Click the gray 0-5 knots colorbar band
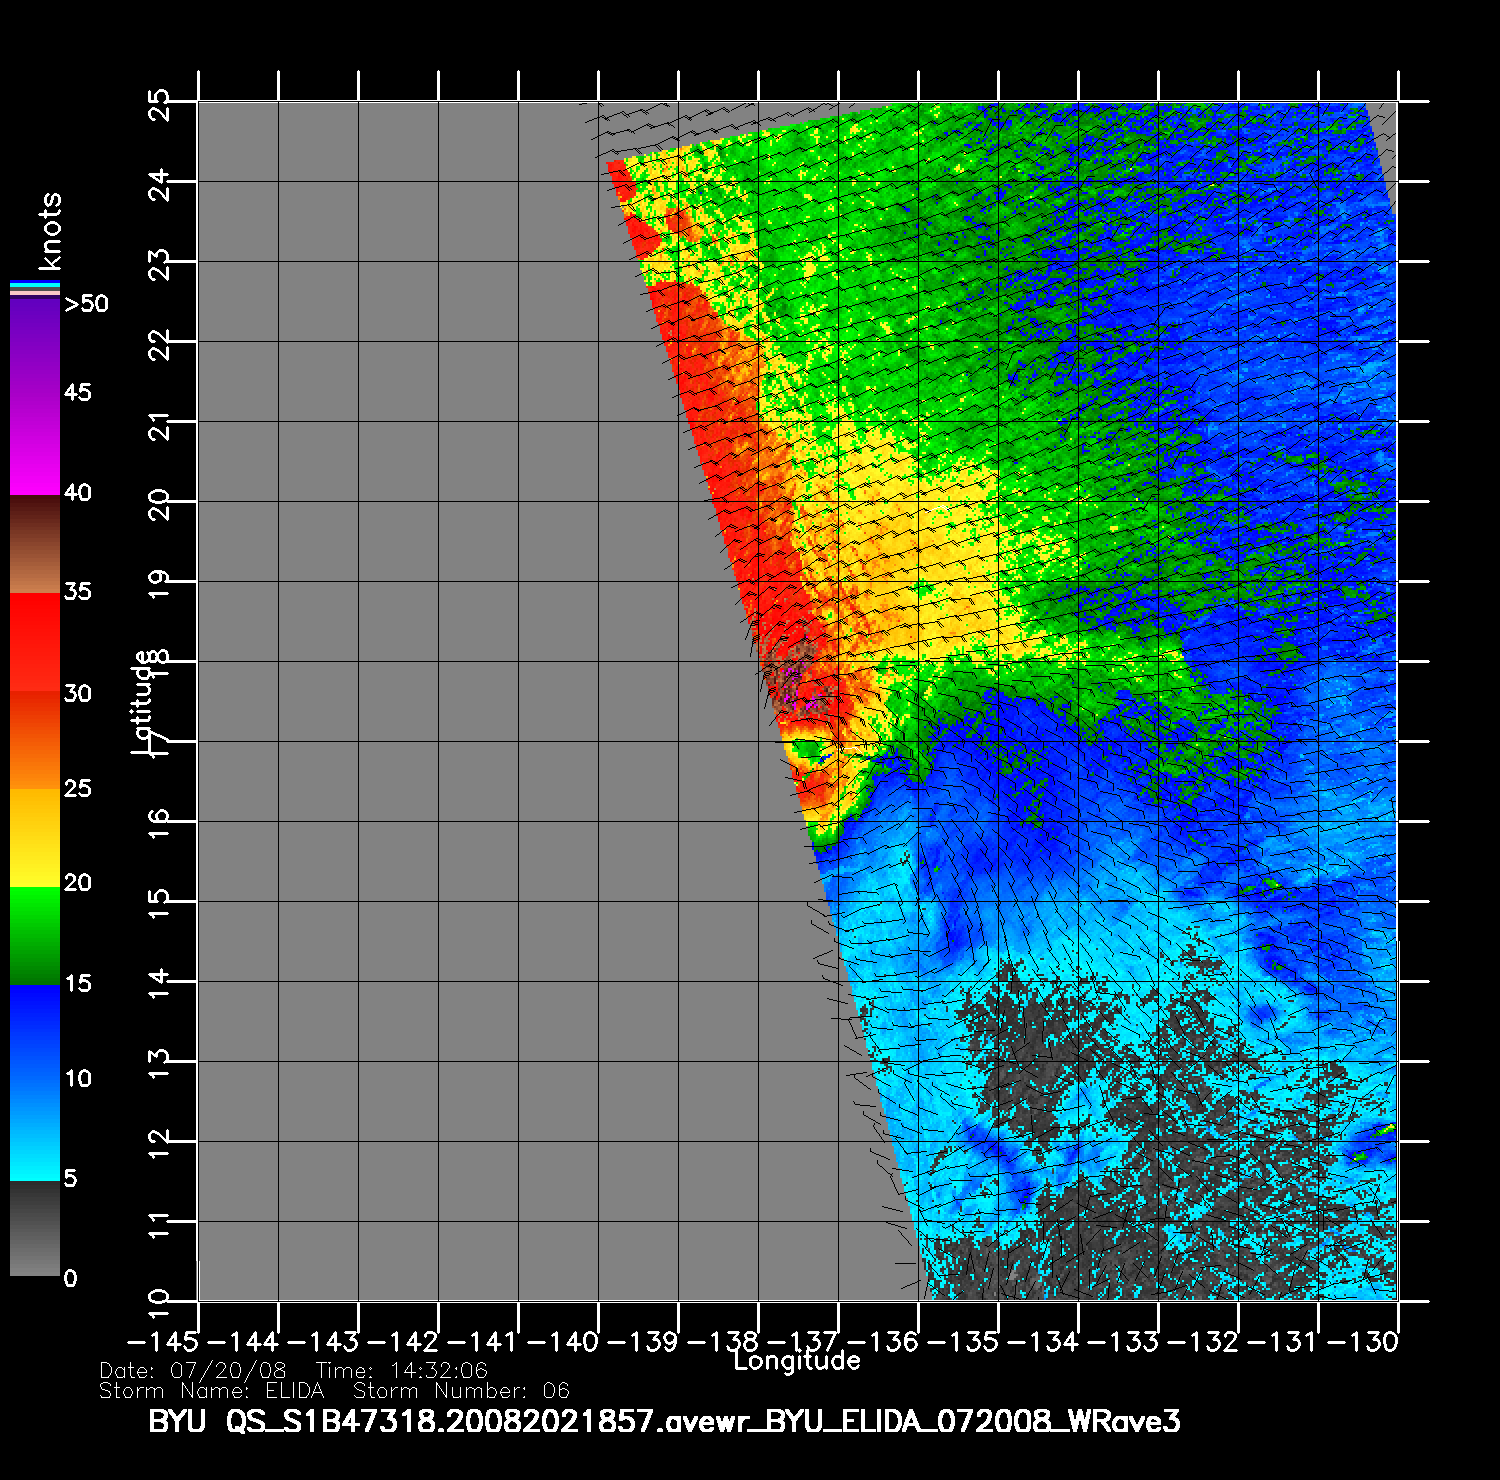The height and width of the screenshot is (1480, 1500). [34, 1228]
